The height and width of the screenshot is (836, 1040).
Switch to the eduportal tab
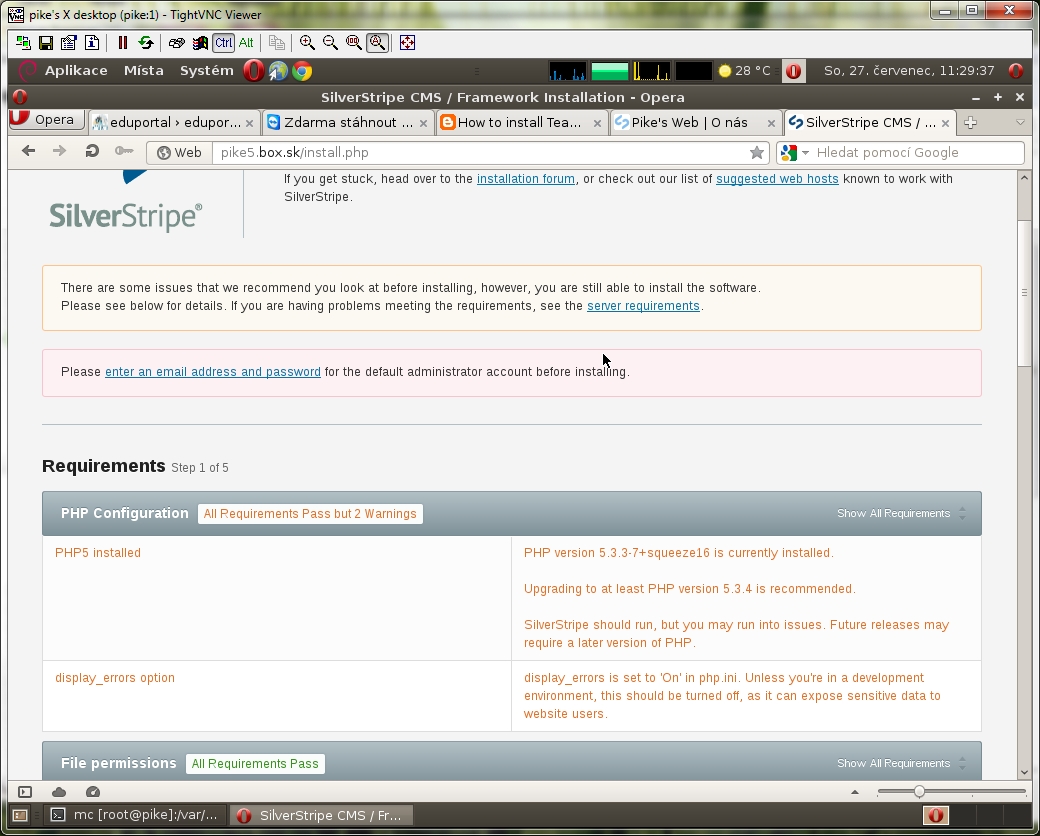[174, 123]
